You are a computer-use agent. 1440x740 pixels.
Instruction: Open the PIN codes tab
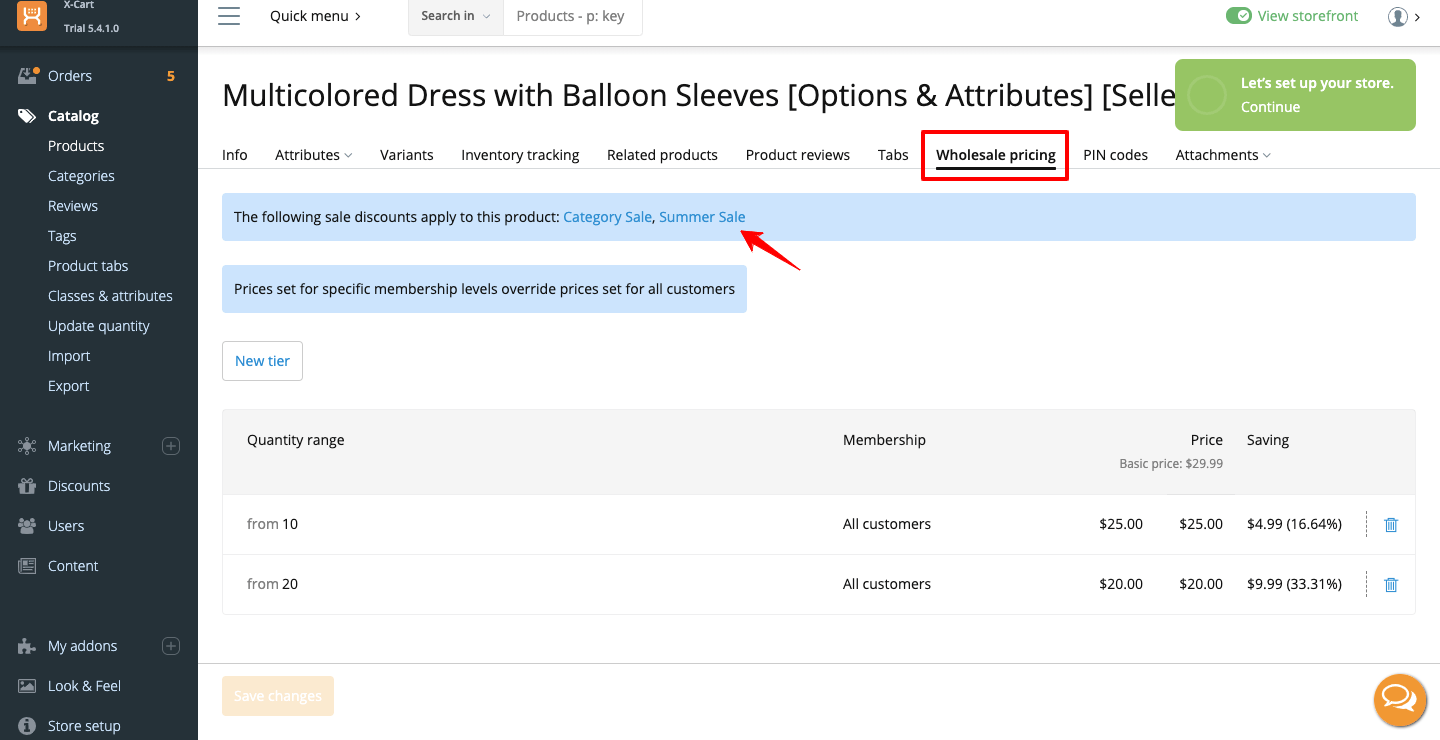tap(1115, 155)
